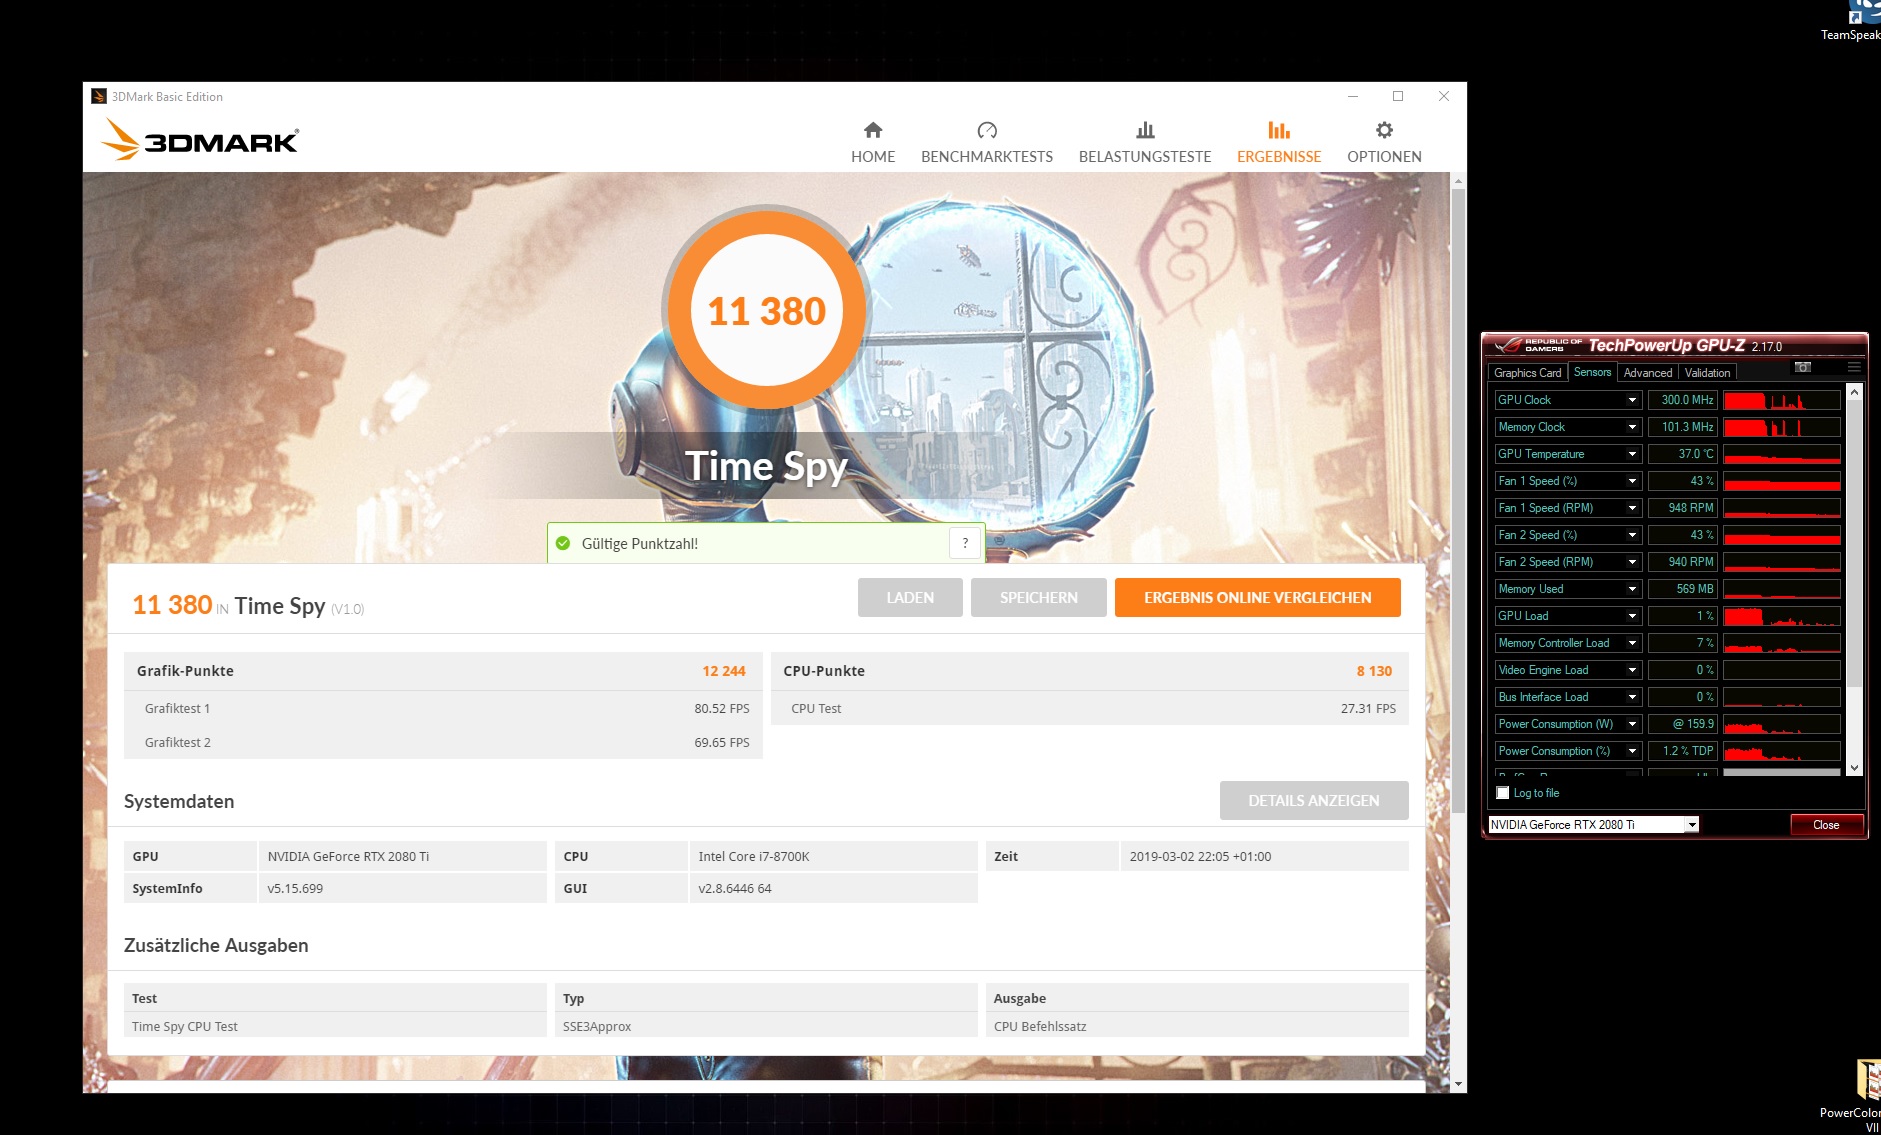Click the SystemInfo version v5.15.699
The width and height of the screenshot is (1881, 1135).
295,888
